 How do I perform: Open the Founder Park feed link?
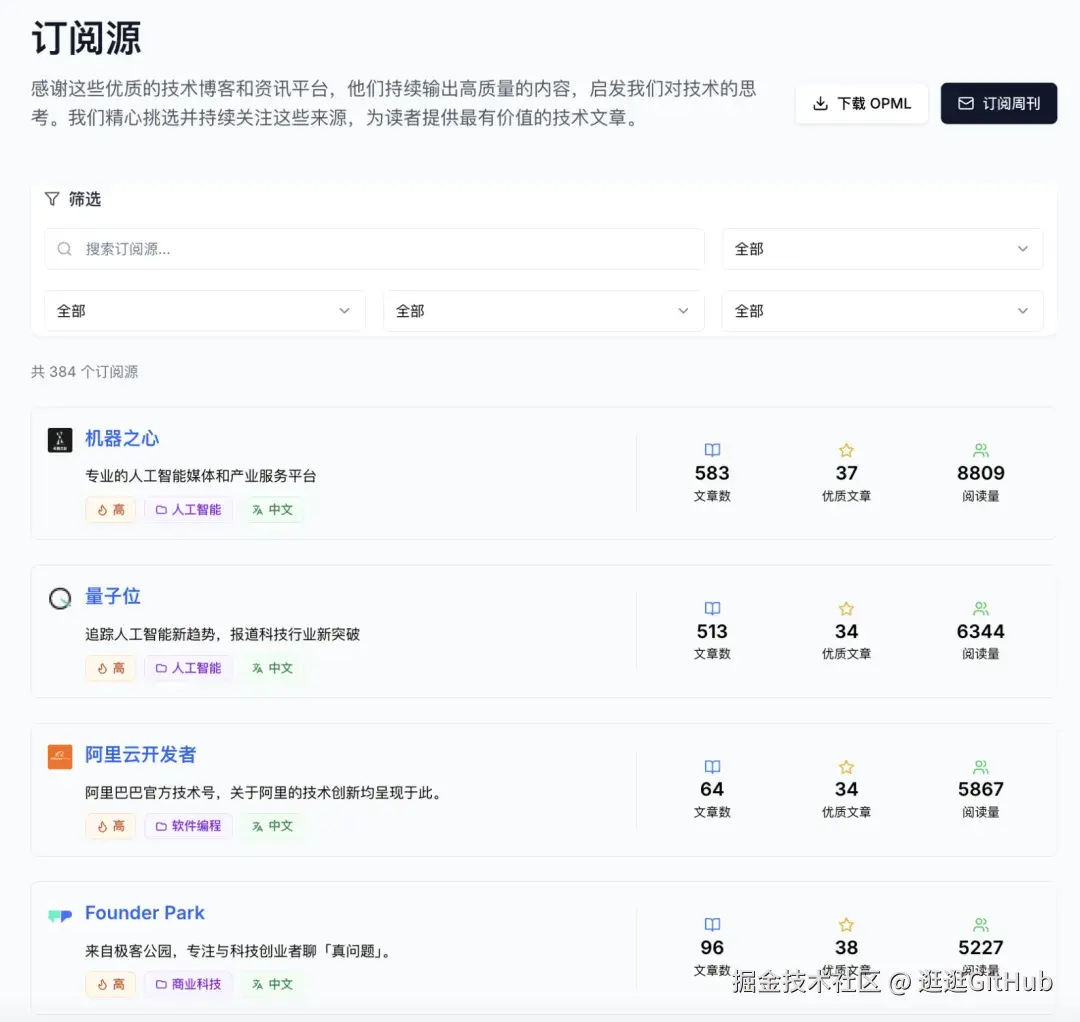pyautogui.click(x=145, y=912)
